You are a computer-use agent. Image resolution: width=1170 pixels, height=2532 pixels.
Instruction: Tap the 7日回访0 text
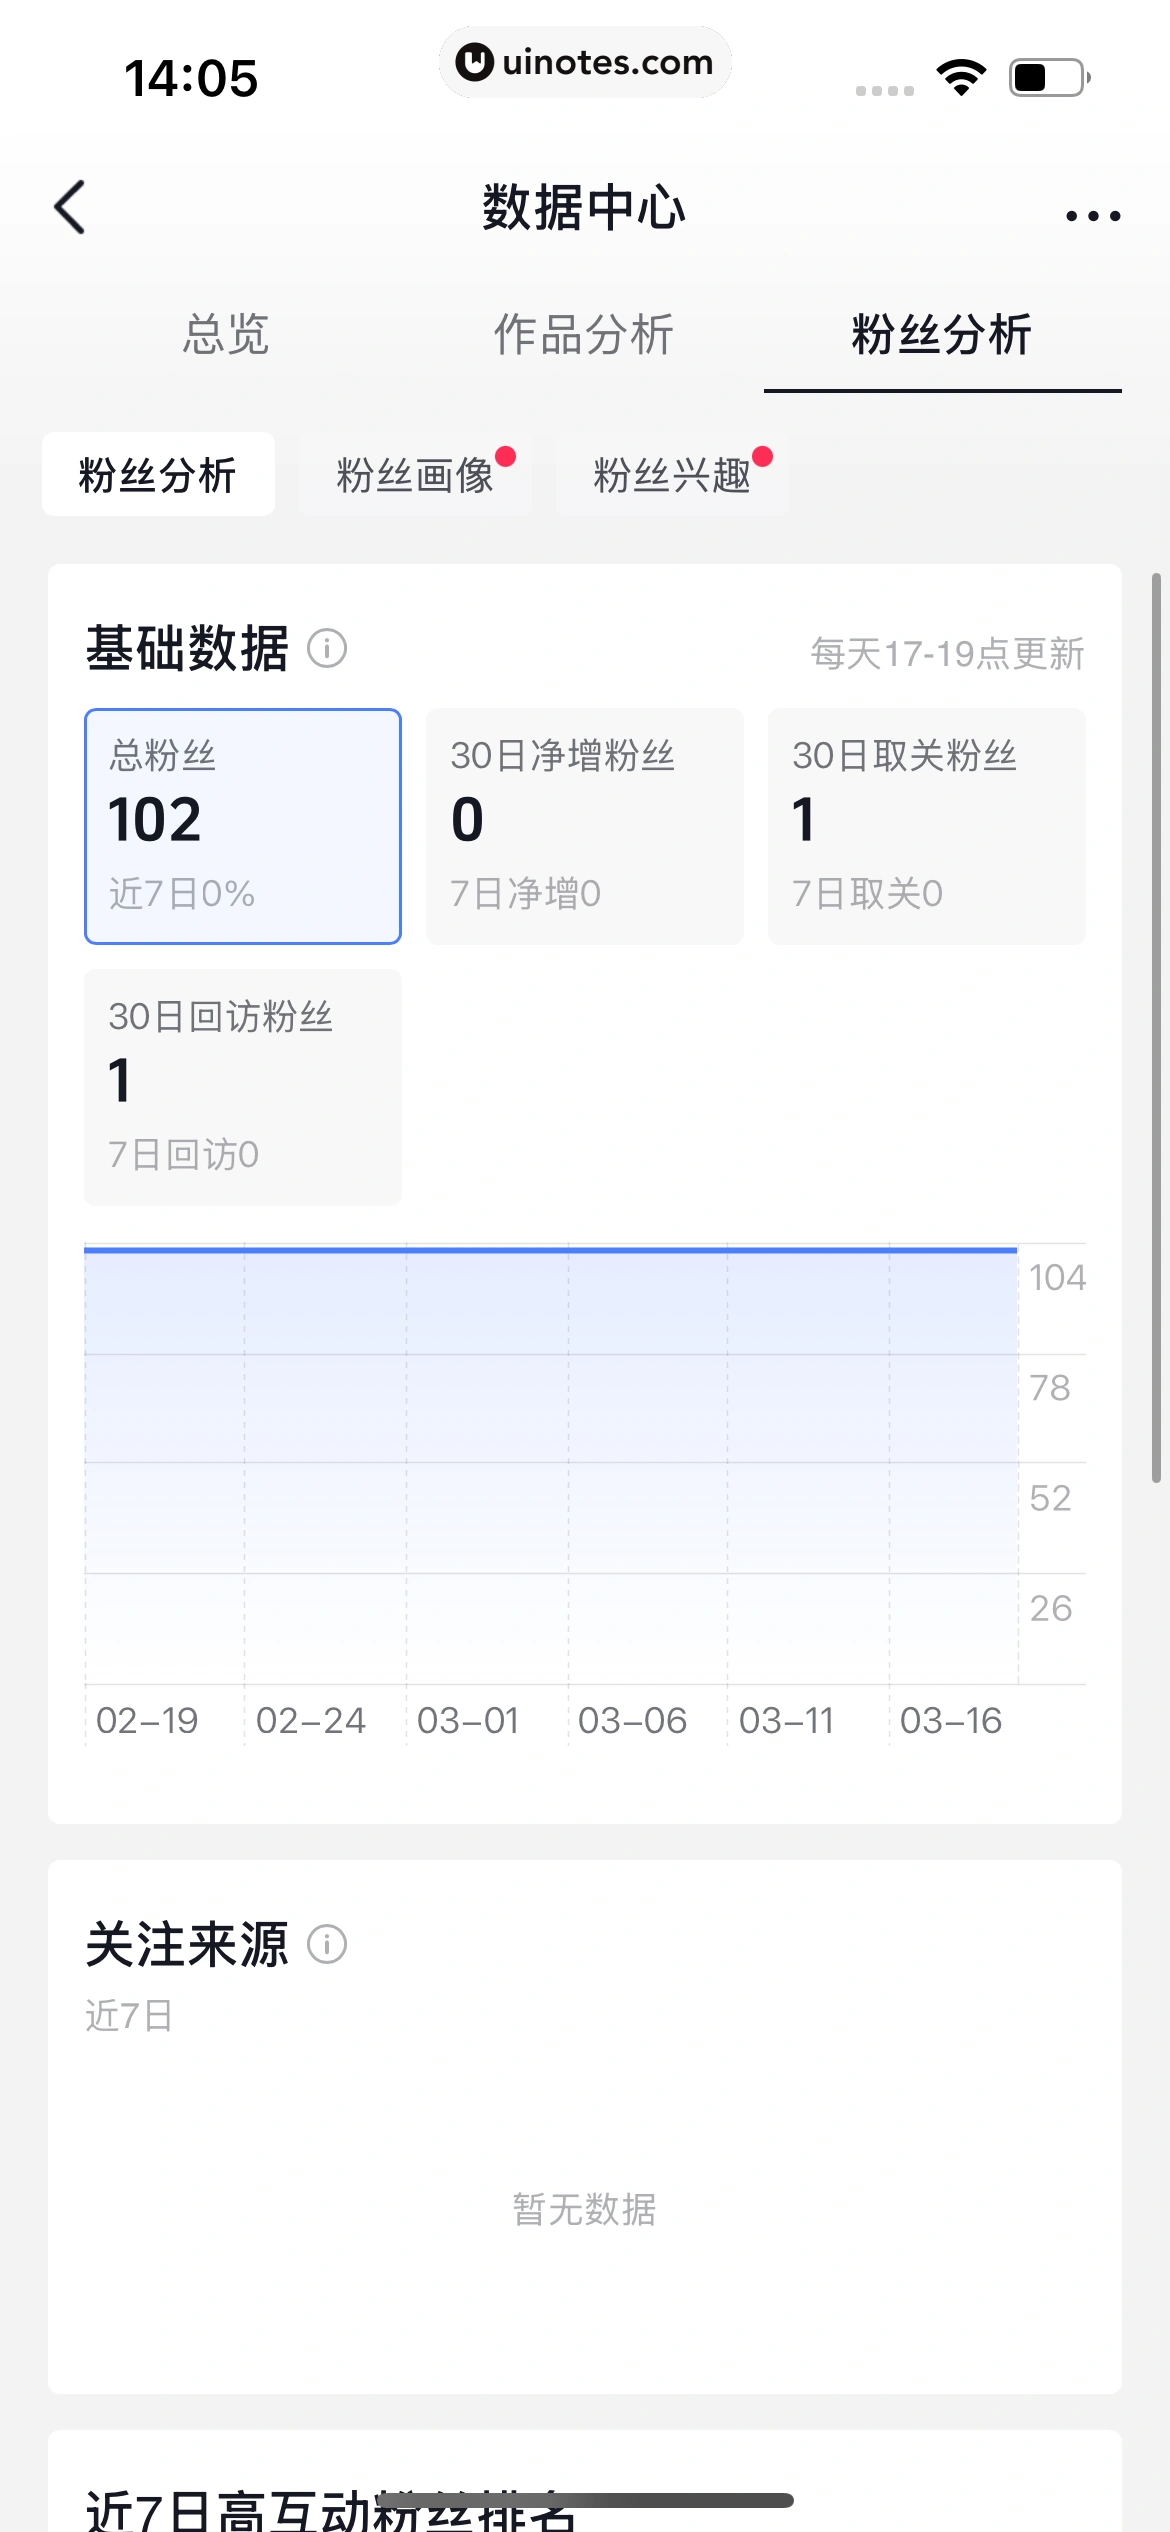click(184, 1154)
